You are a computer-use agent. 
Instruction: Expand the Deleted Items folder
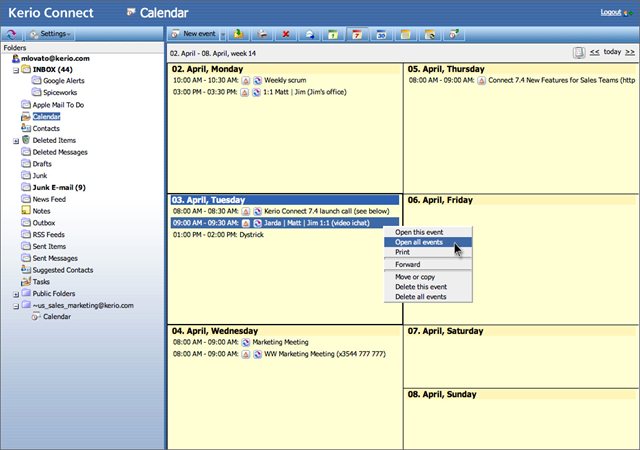coord(16,141)
